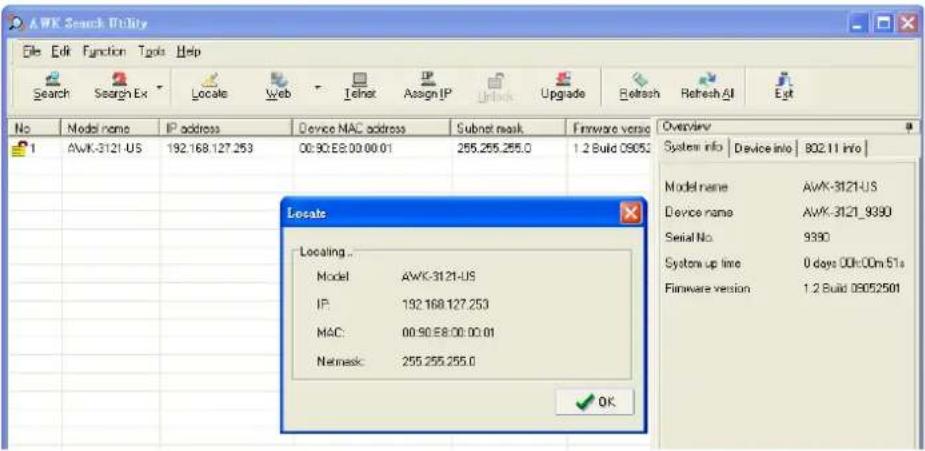925x451 pixels.
Task: Launch the Telnet toolbar icon
Action: point(360,87)
